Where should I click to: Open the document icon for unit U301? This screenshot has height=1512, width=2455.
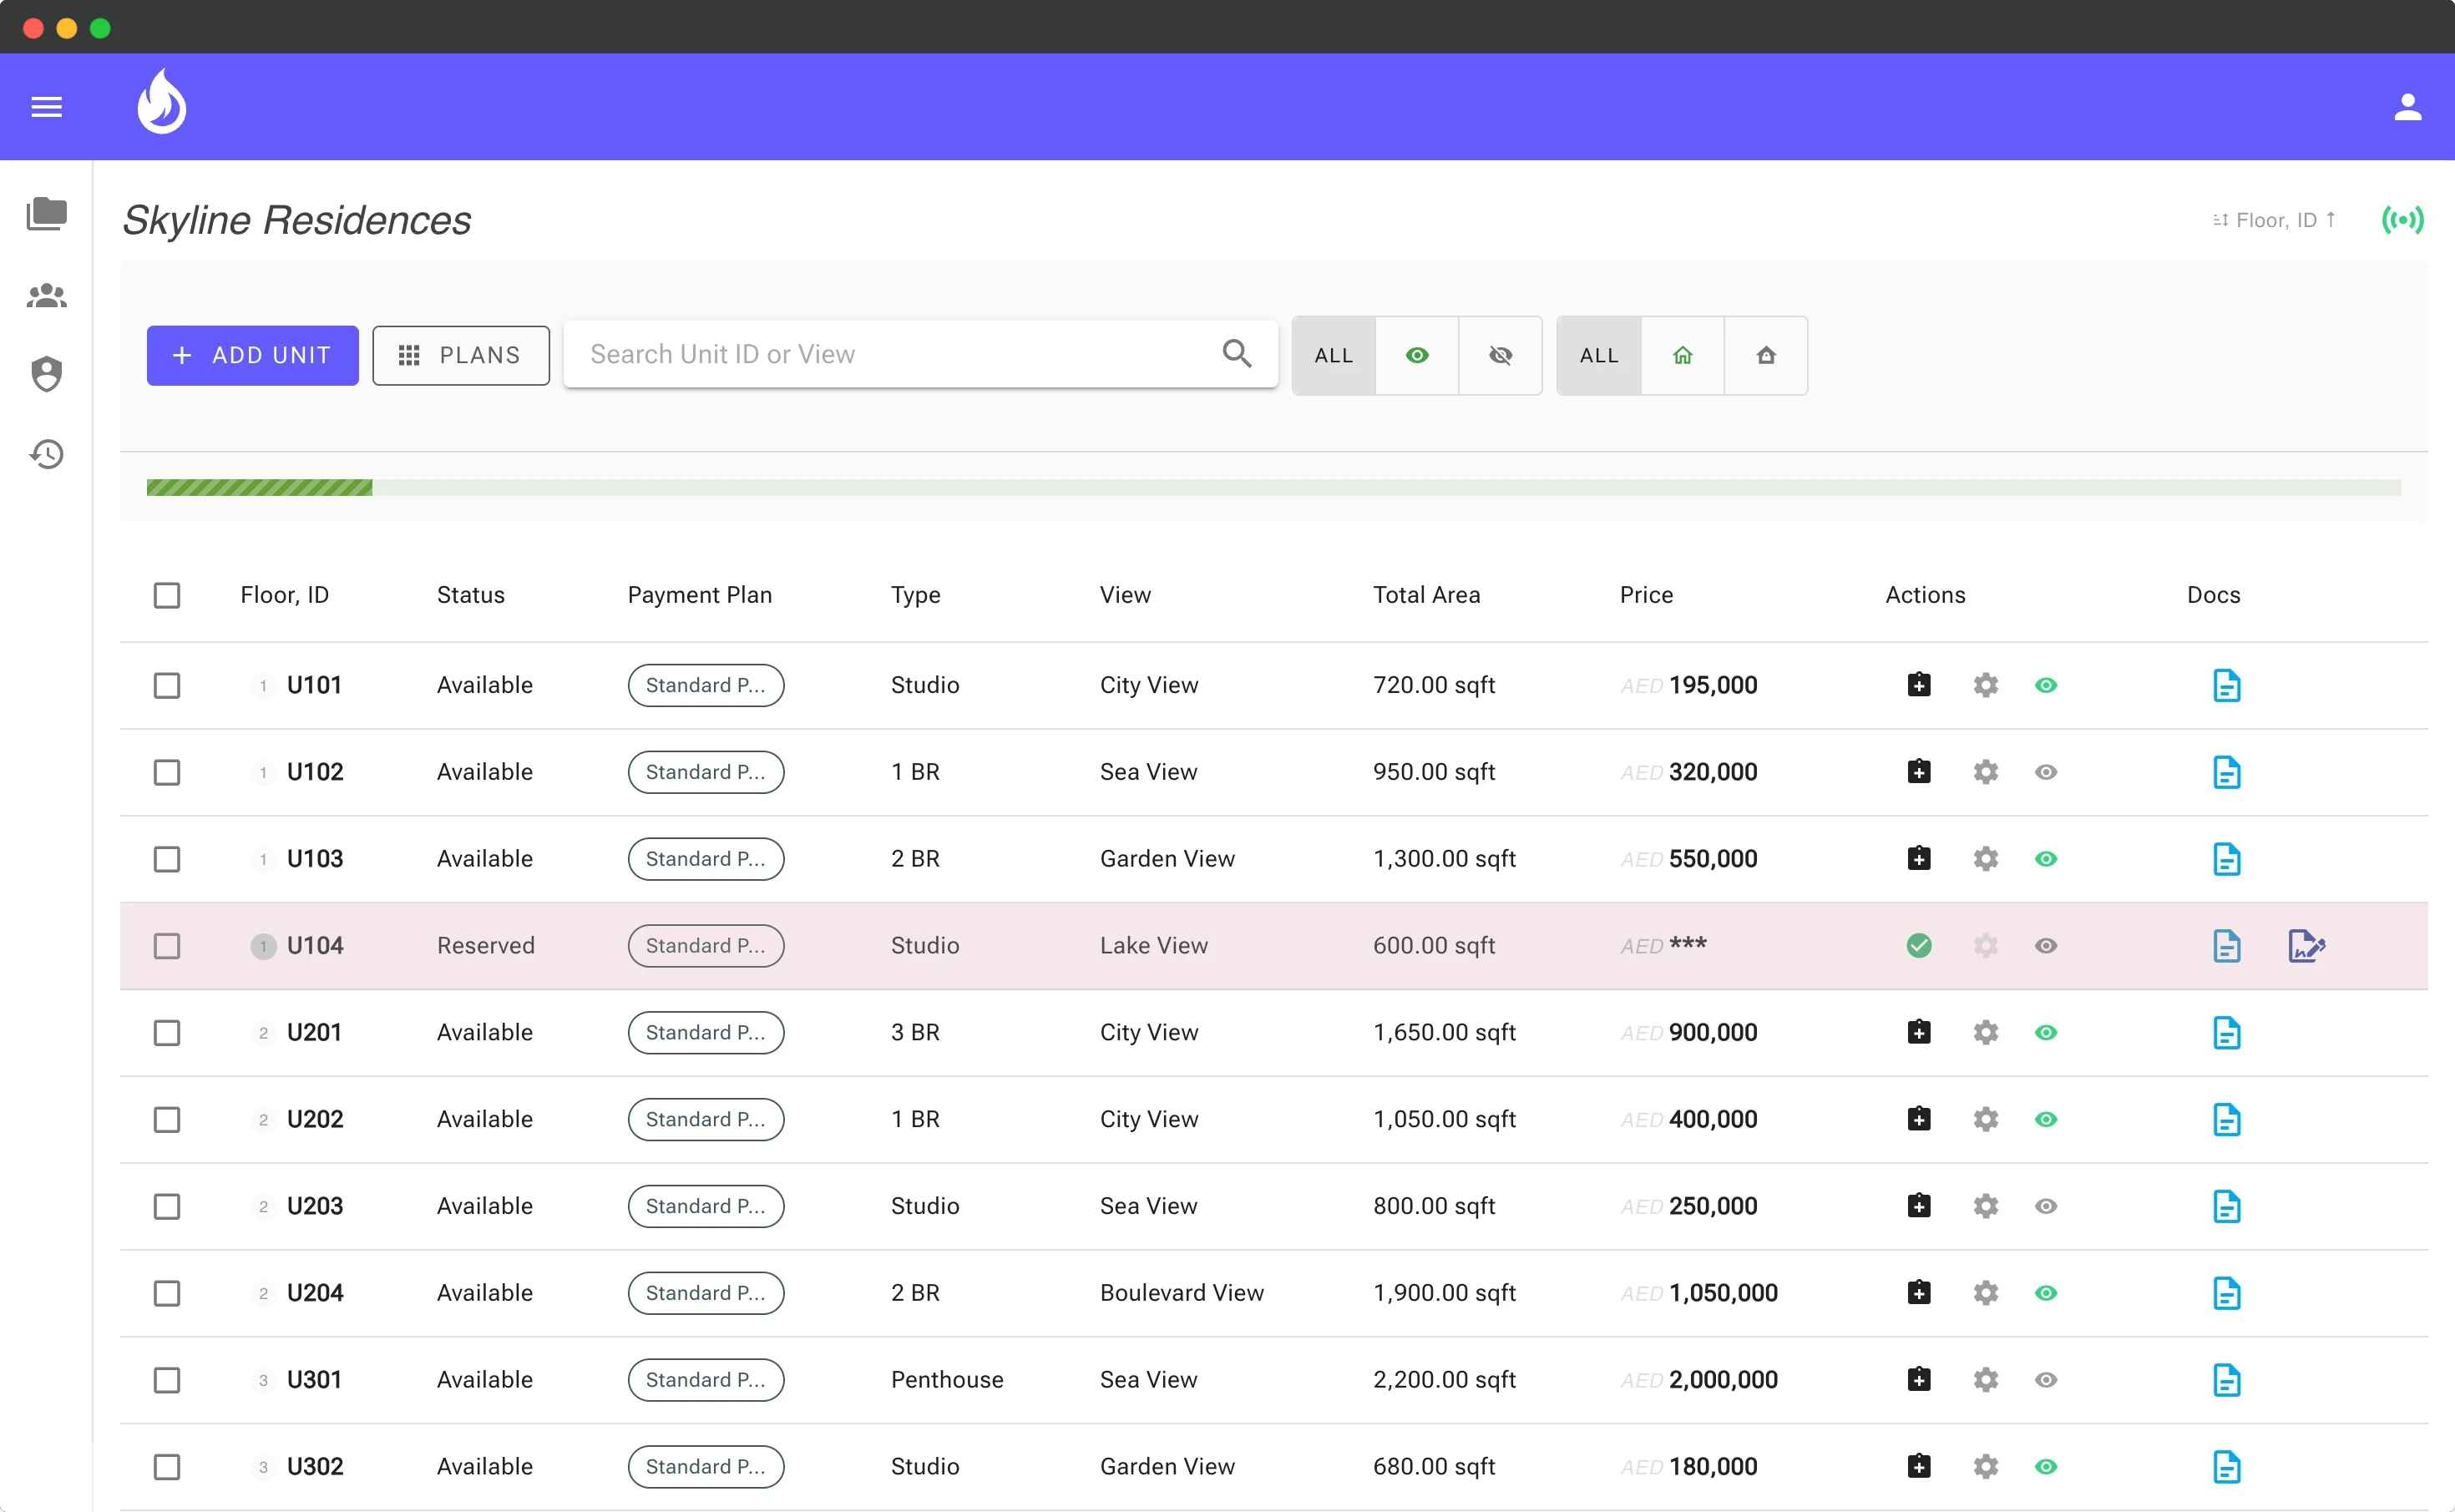(2227, 1380)
